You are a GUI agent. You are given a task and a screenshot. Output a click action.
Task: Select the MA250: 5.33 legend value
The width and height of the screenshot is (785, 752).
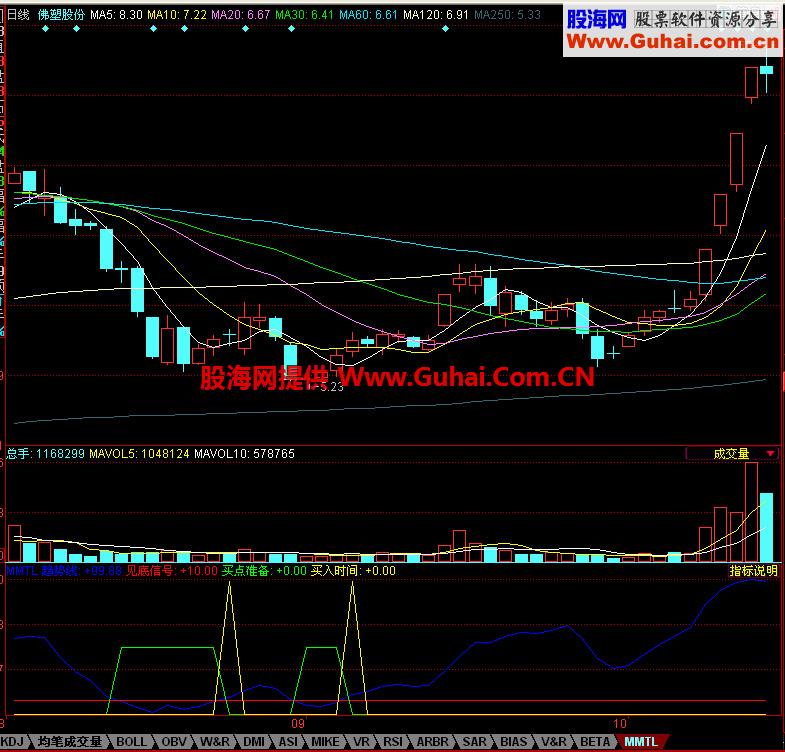coord(507,15)
